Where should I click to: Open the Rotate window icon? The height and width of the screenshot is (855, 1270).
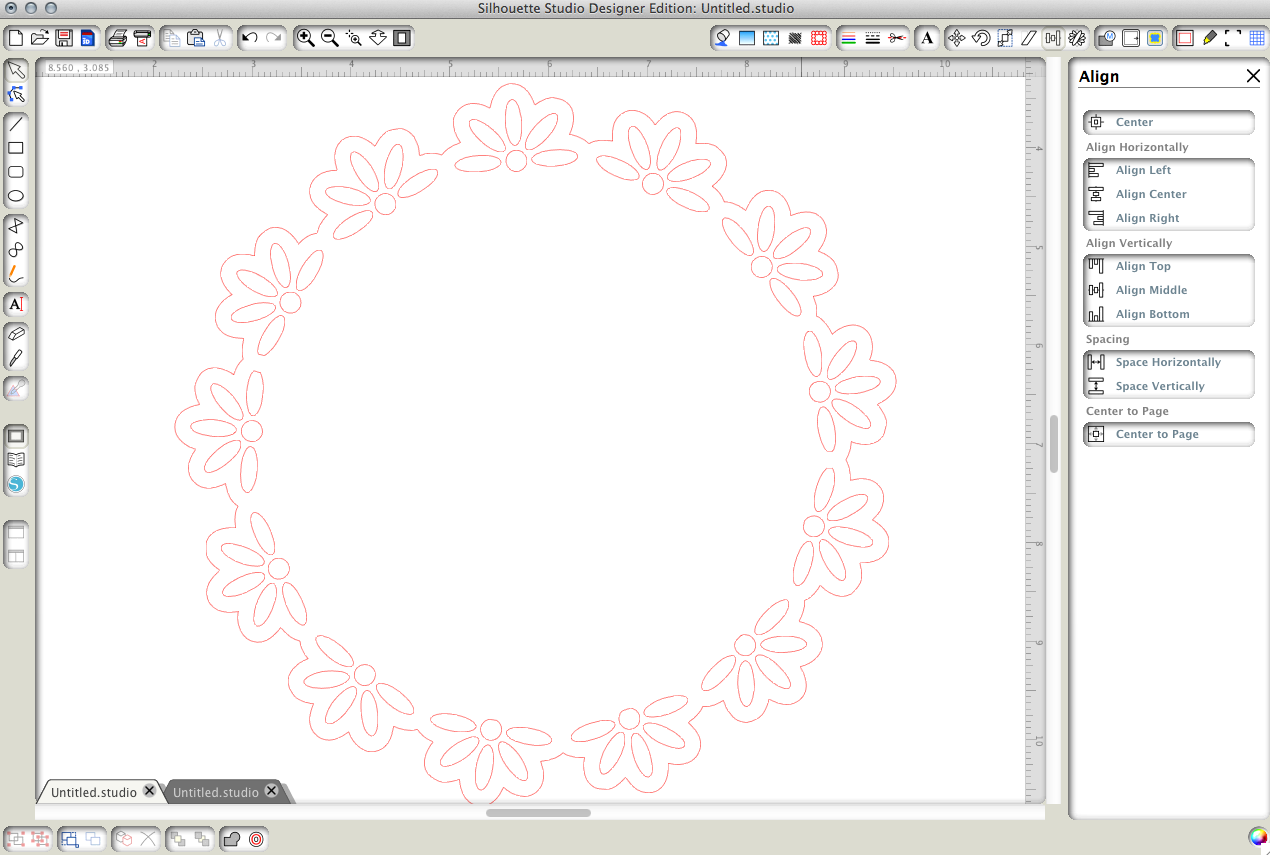click(981, 38)
